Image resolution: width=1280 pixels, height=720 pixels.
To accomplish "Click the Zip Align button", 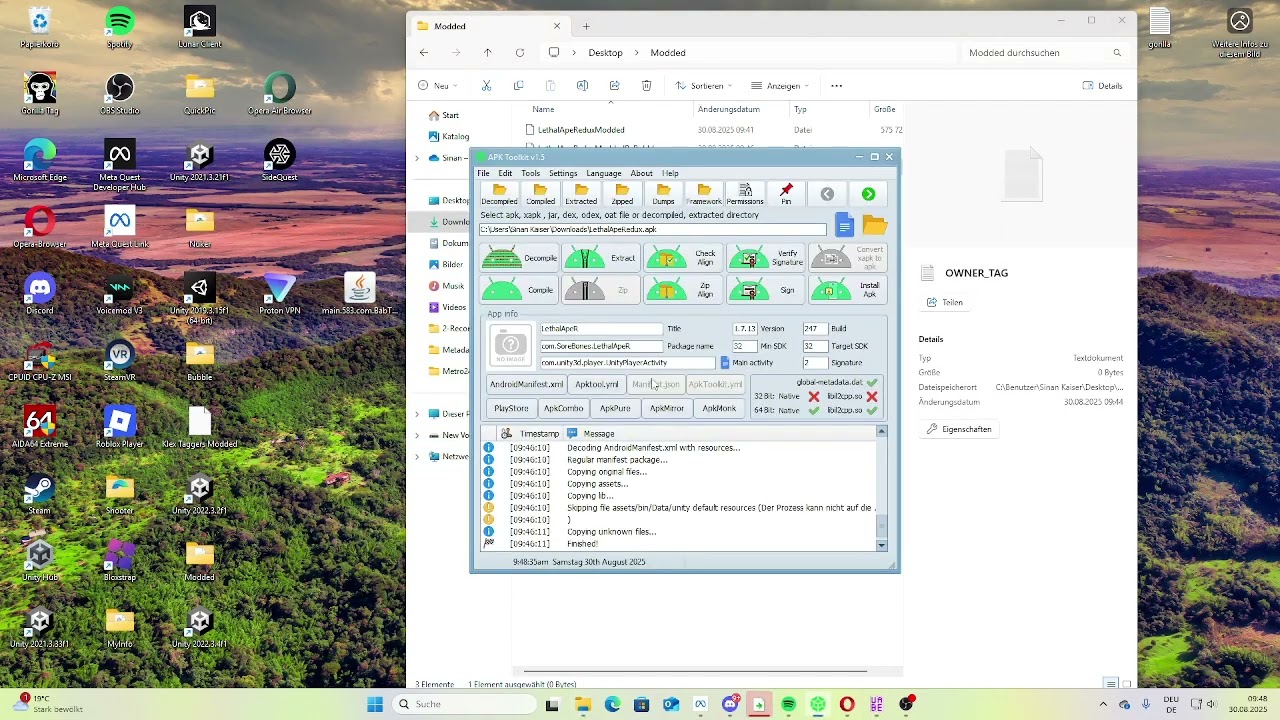I will pos(683,290).
